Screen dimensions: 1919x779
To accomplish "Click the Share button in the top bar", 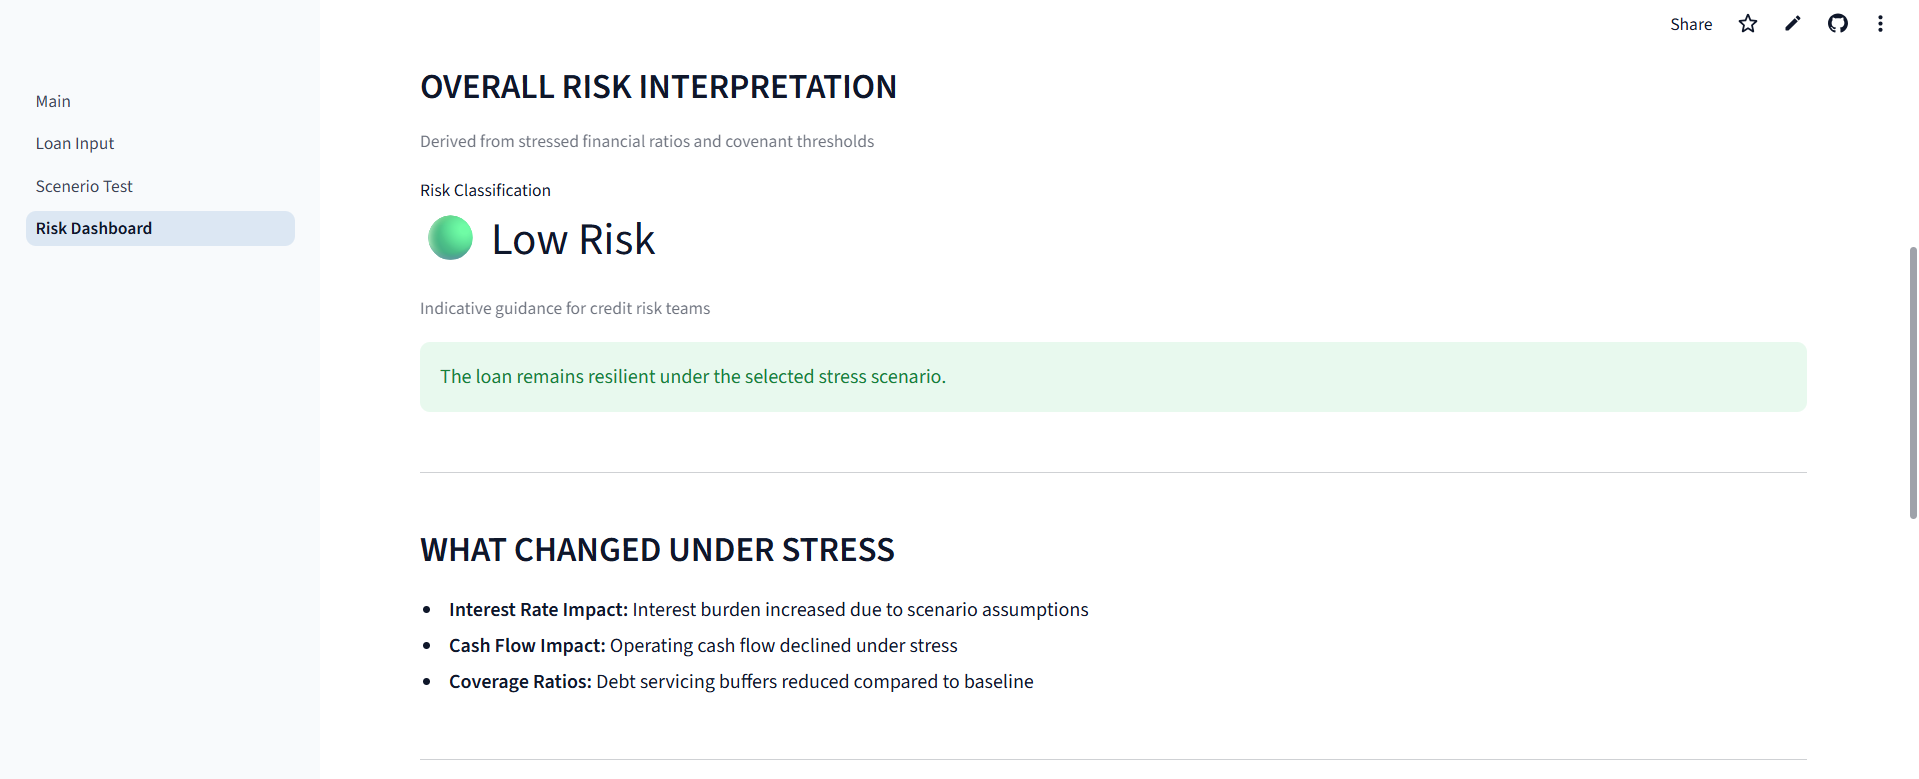I will 1690,24.
